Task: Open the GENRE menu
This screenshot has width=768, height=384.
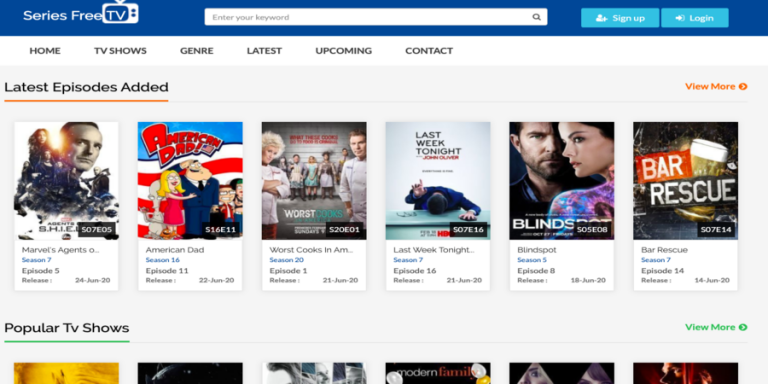Action: 196,50
